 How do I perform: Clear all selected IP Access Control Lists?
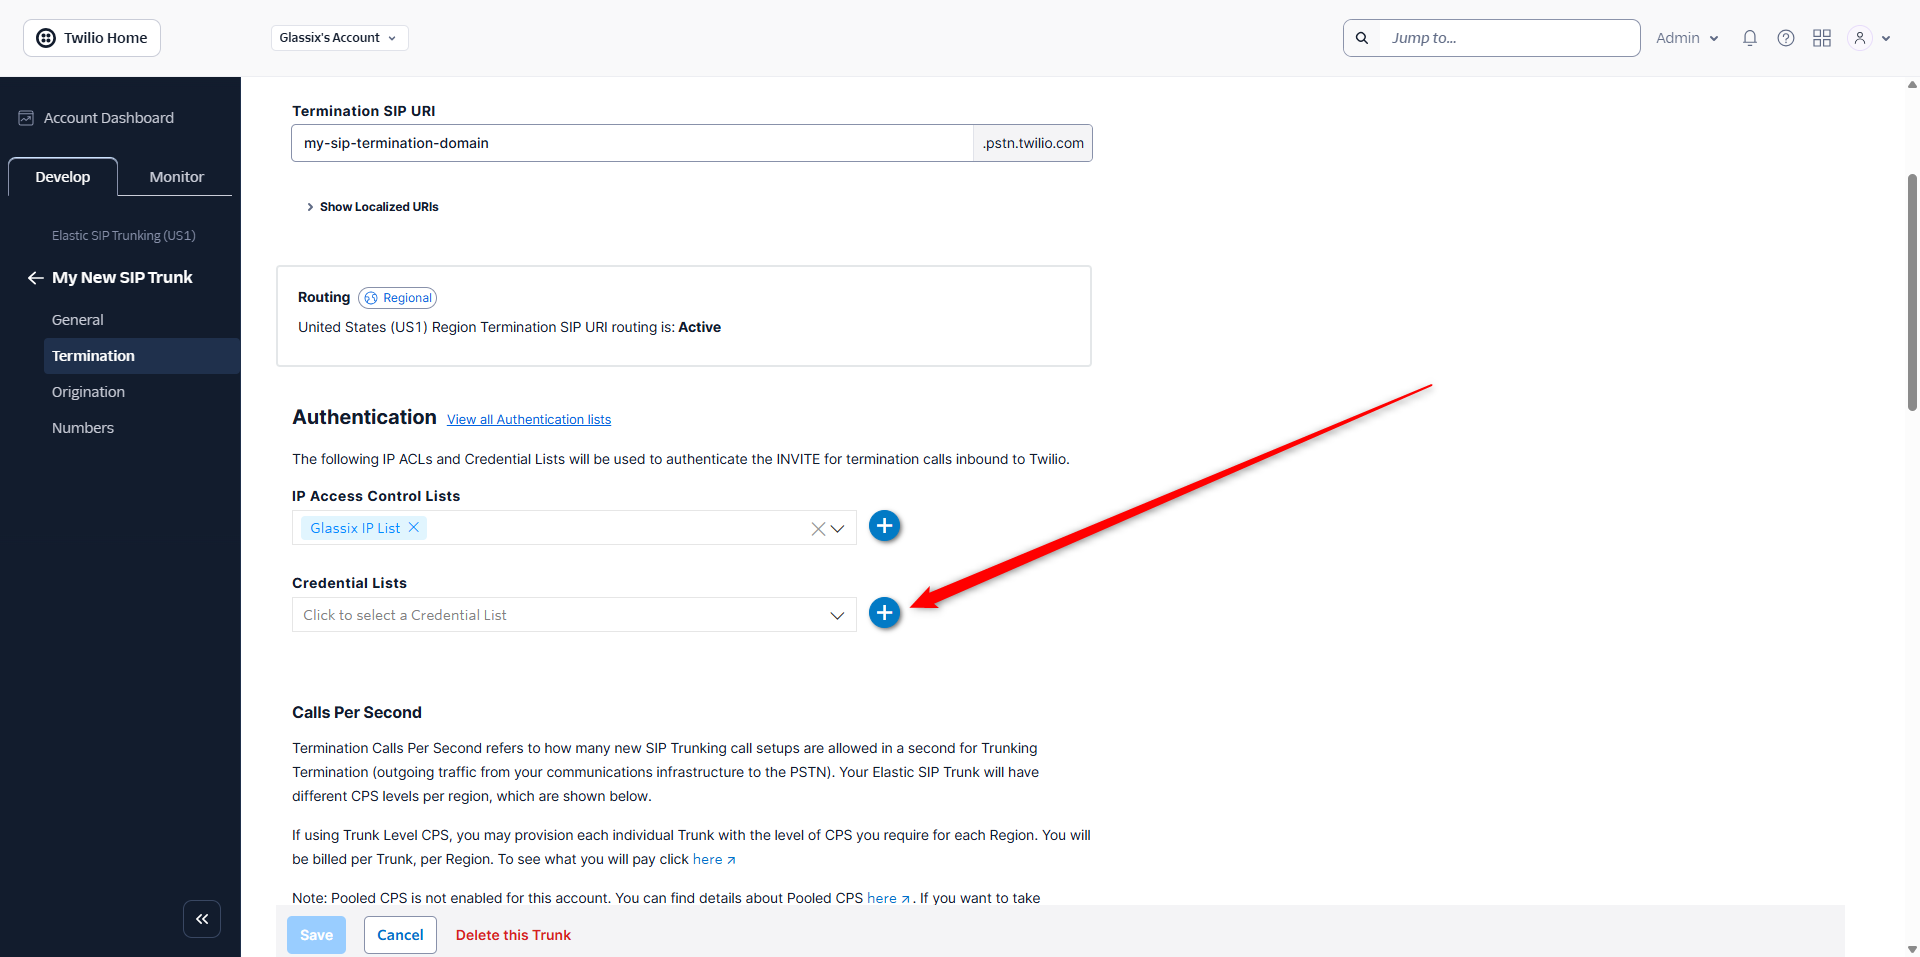tap(818, 529)
